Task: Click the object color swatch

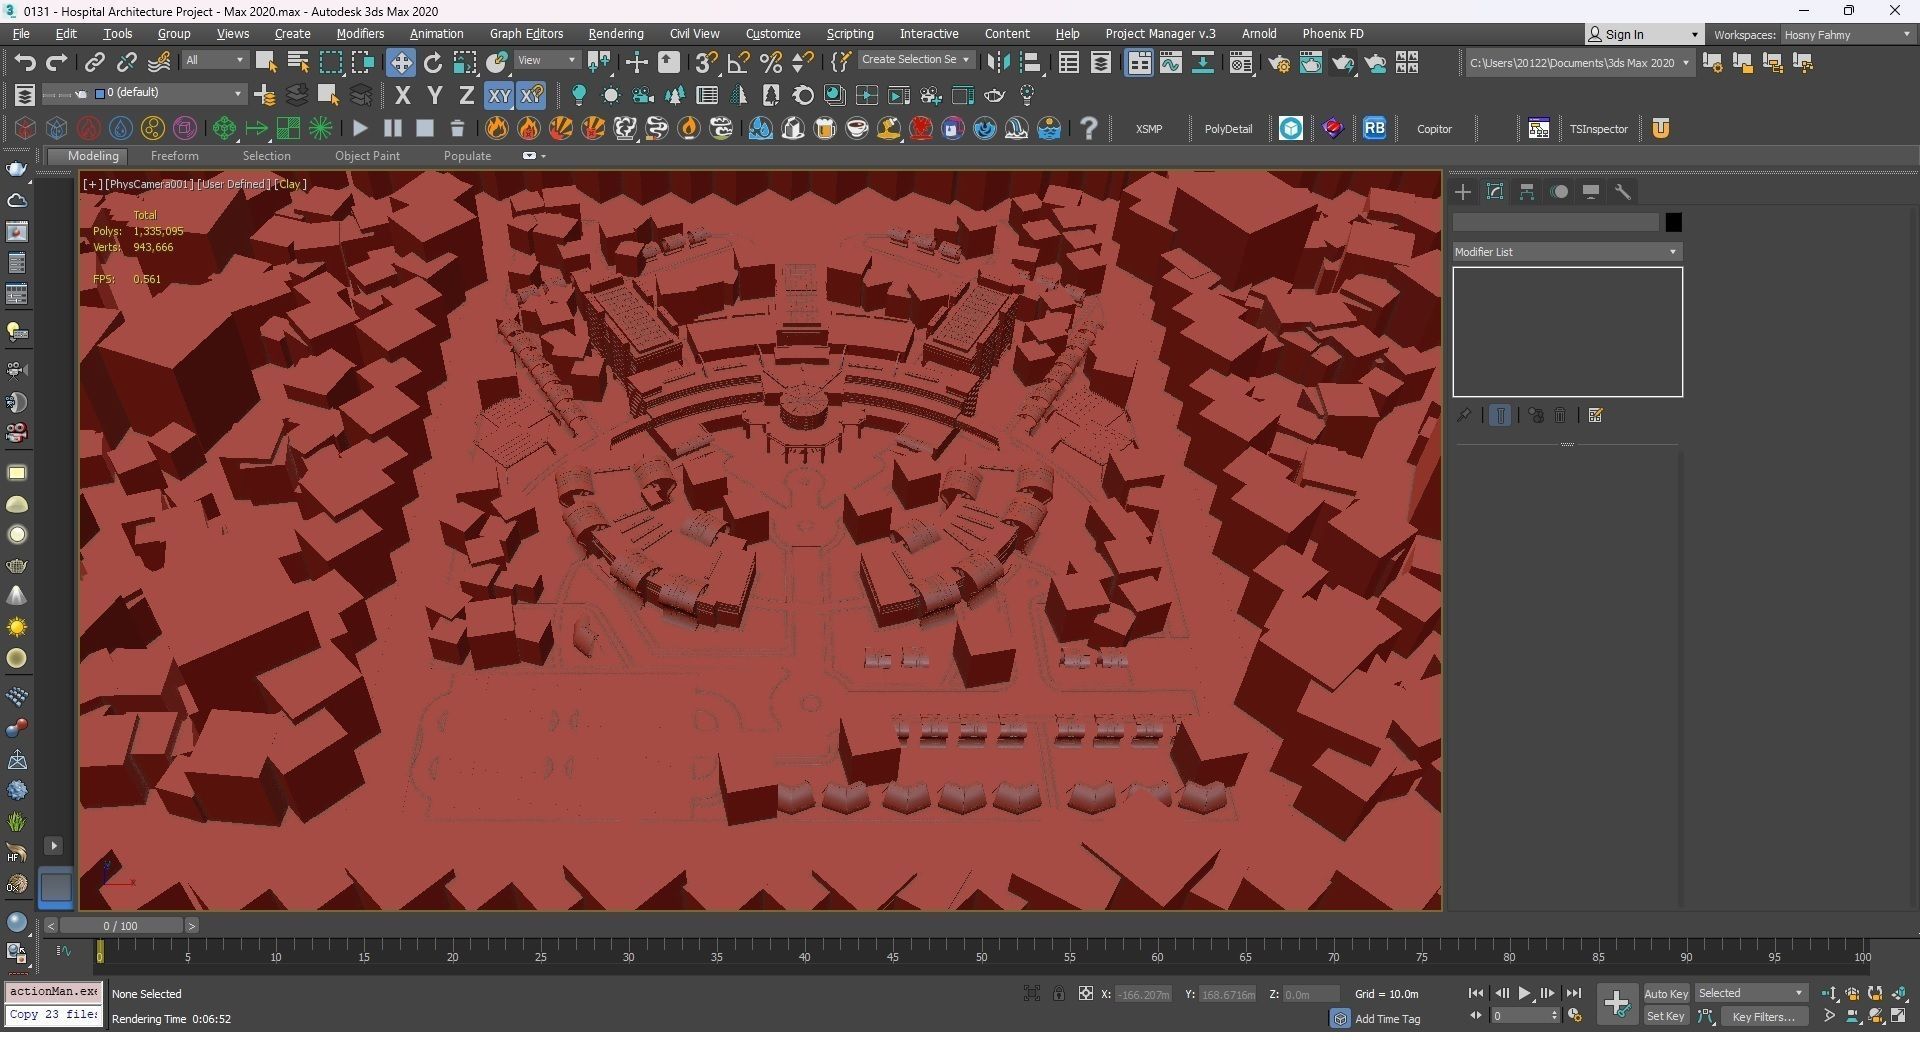Action: point(1673,223)
